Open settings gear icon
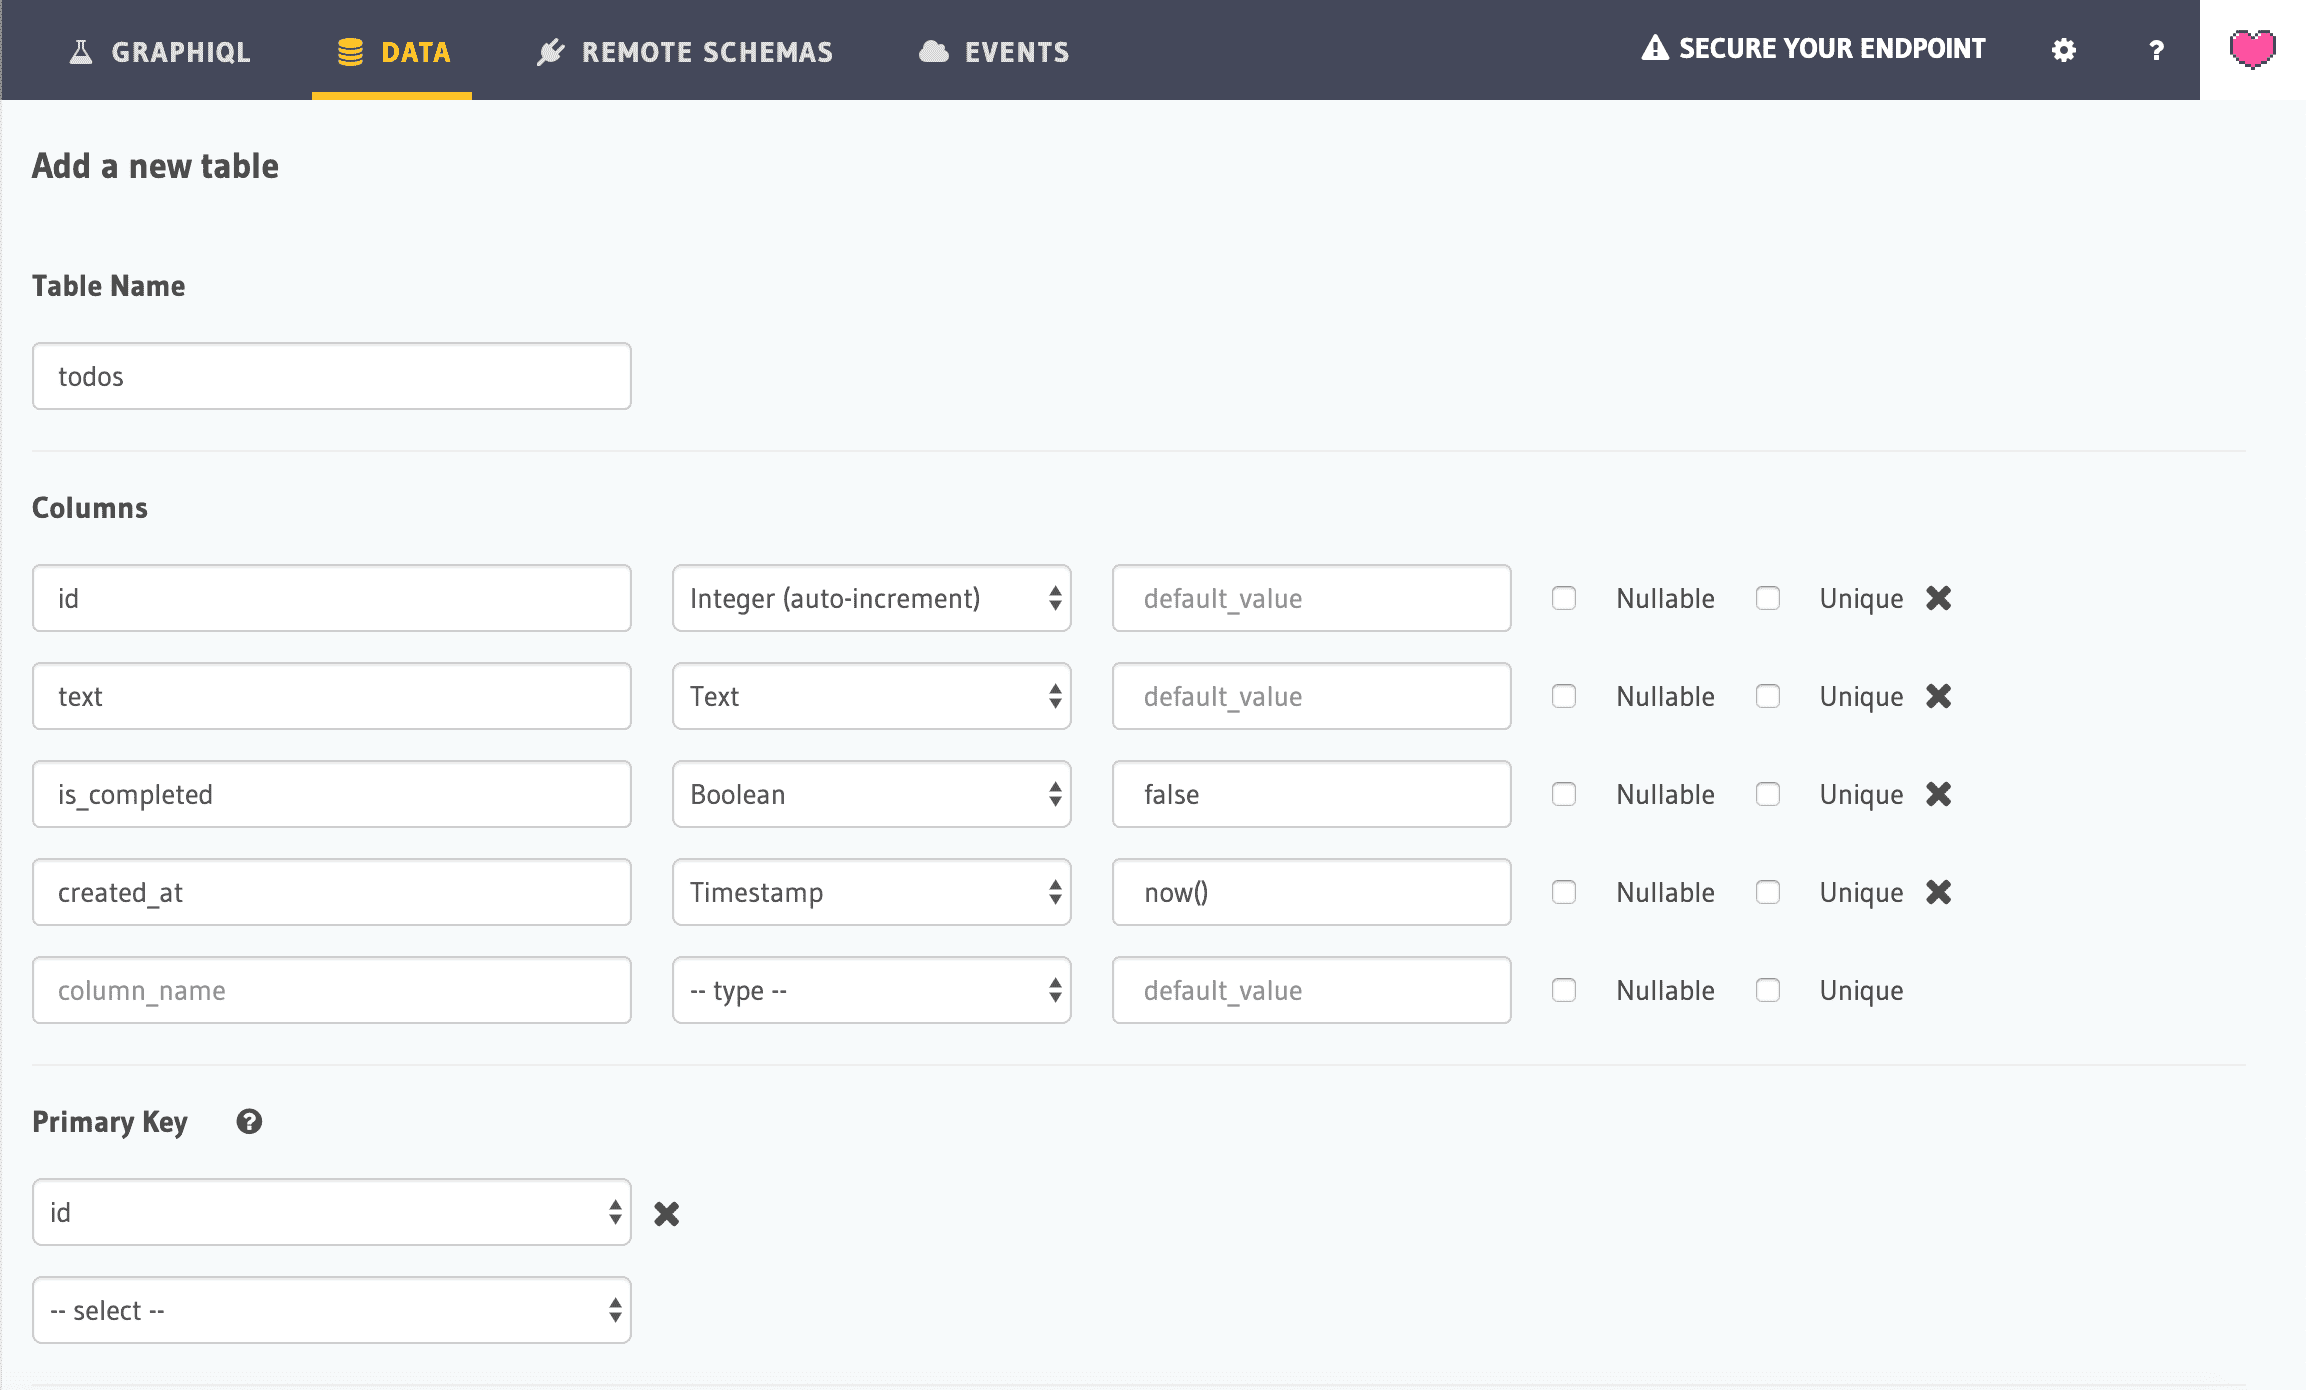This screenshot has width=2306, height=1390. 2064,50
